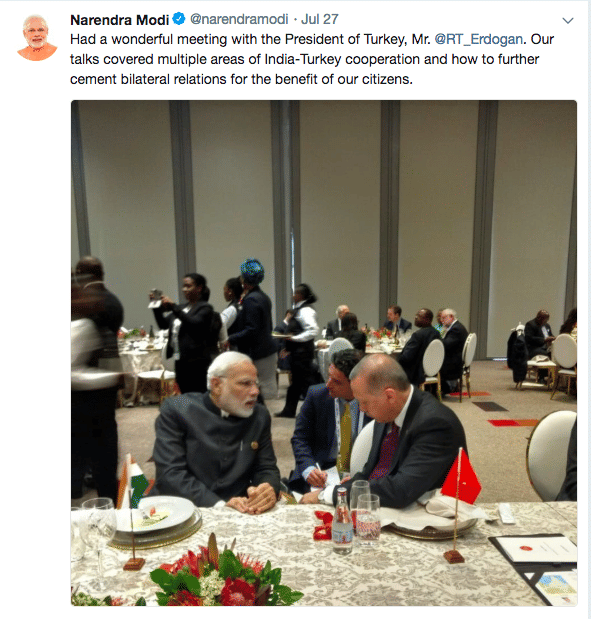The image size is (591, 619).
Task: Click tweet line about cementing bilateral relations
Action: pyautogui.click(x=241, y=79)
